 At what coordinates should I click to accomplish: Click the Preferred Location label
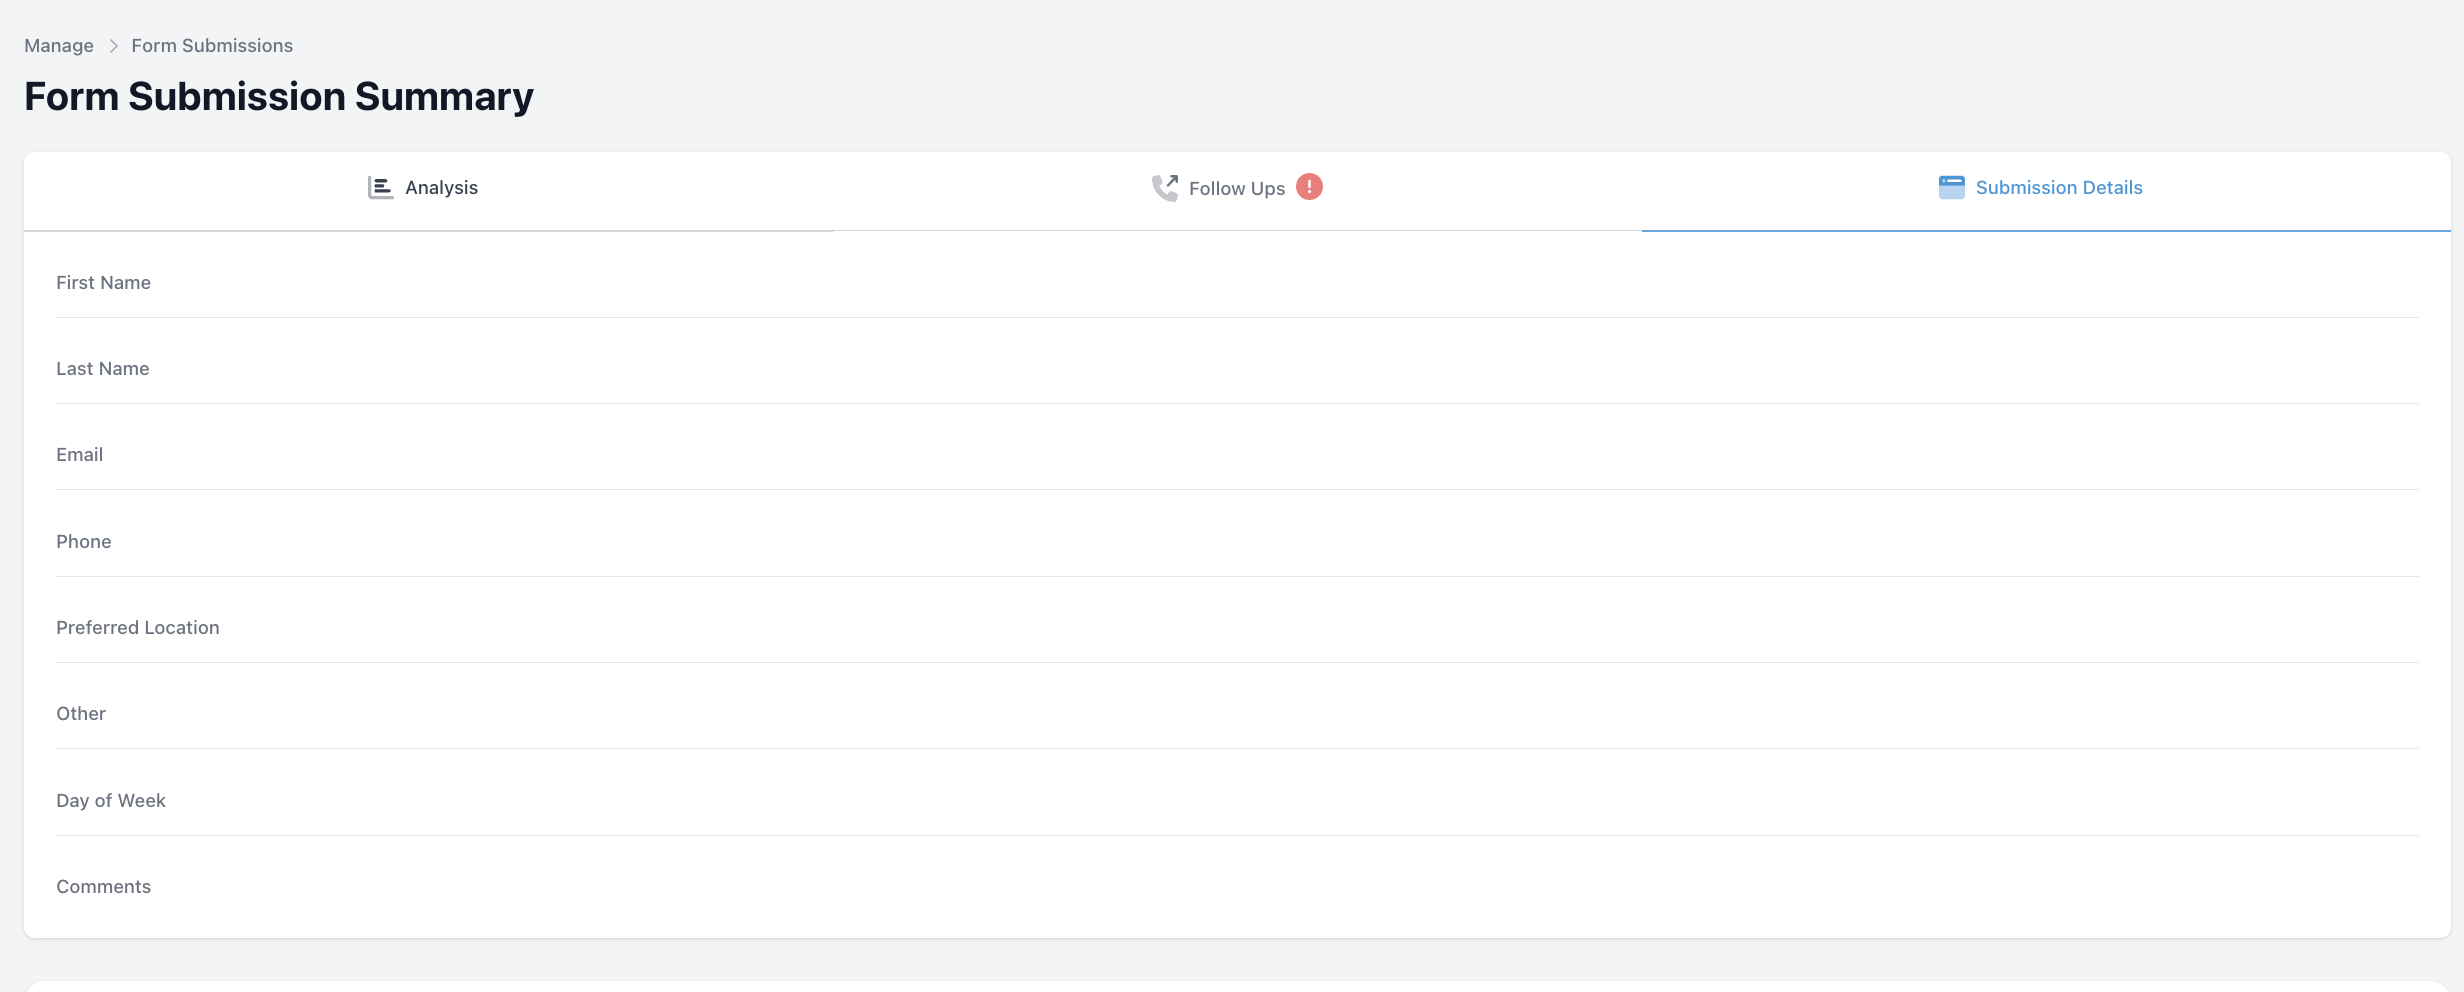pos(138,628)
